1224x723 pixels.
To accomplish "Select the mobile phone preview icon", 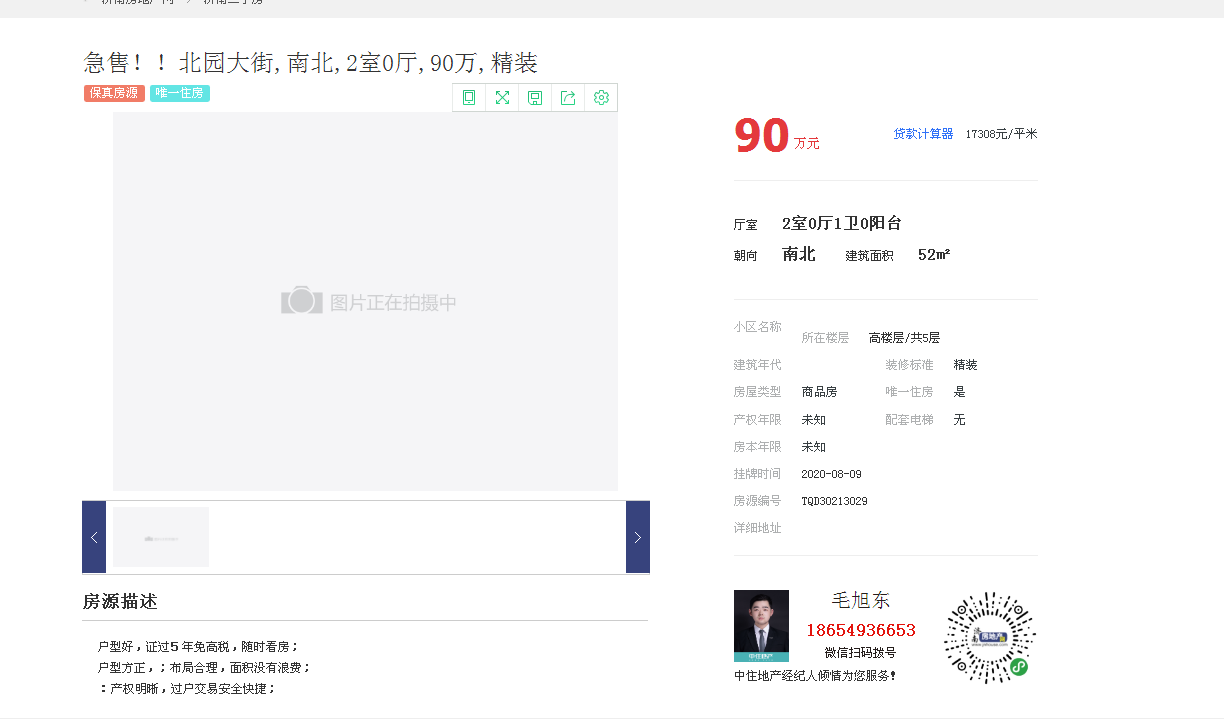I will 469,97.
